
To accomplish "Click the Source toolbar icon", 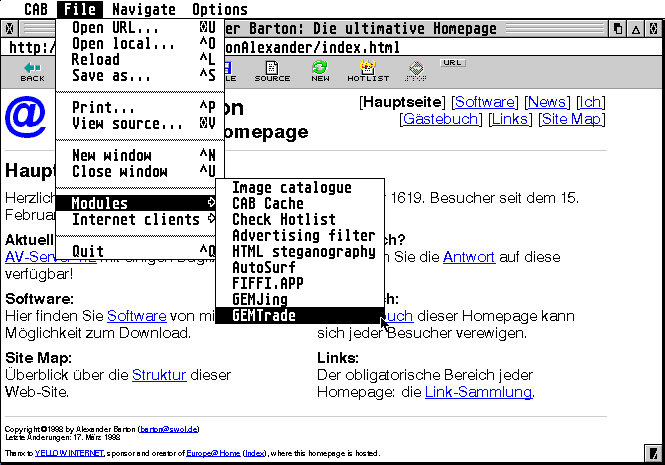I will (272, 71).
